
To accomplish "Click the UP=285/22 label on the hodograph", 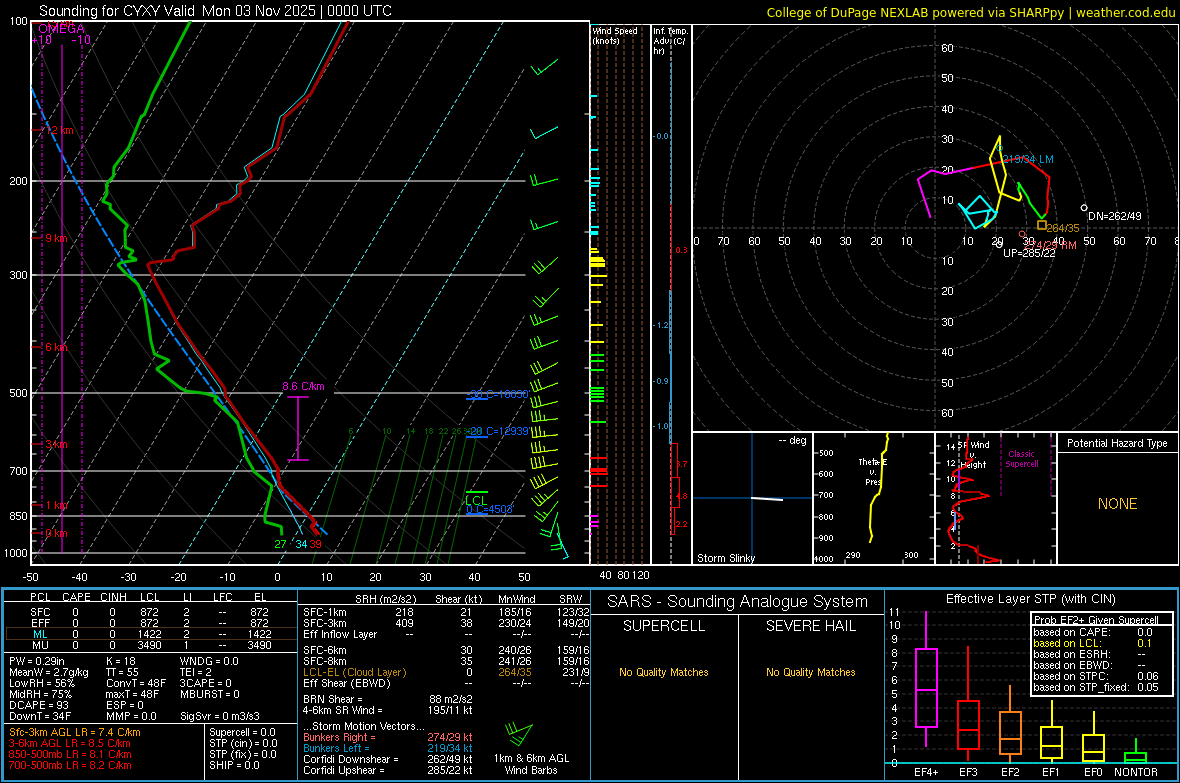I will pyautogui.click(x=1029, y=253).
